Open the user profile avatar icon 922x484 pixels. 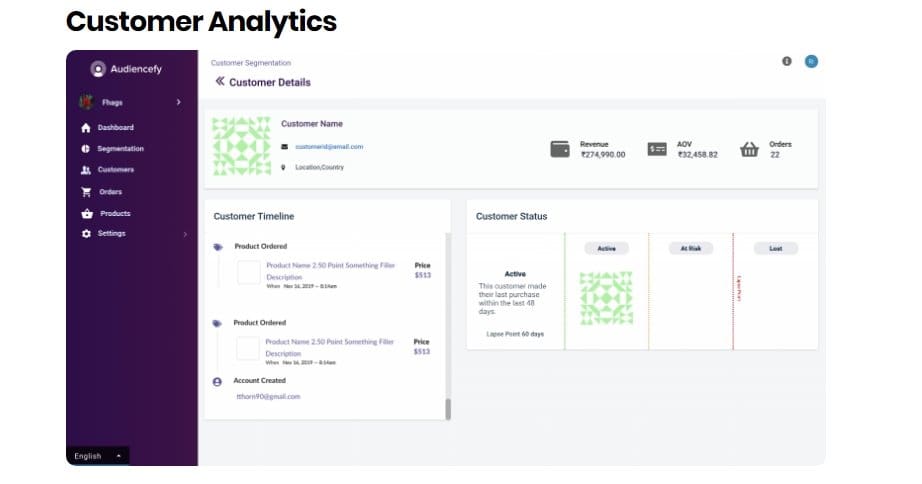(811, 61)
